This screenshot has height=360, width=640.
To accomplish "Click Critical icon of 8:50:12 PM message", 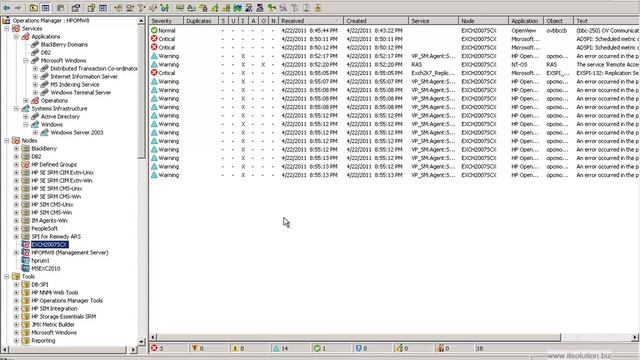I will click(x=154, y=47).
